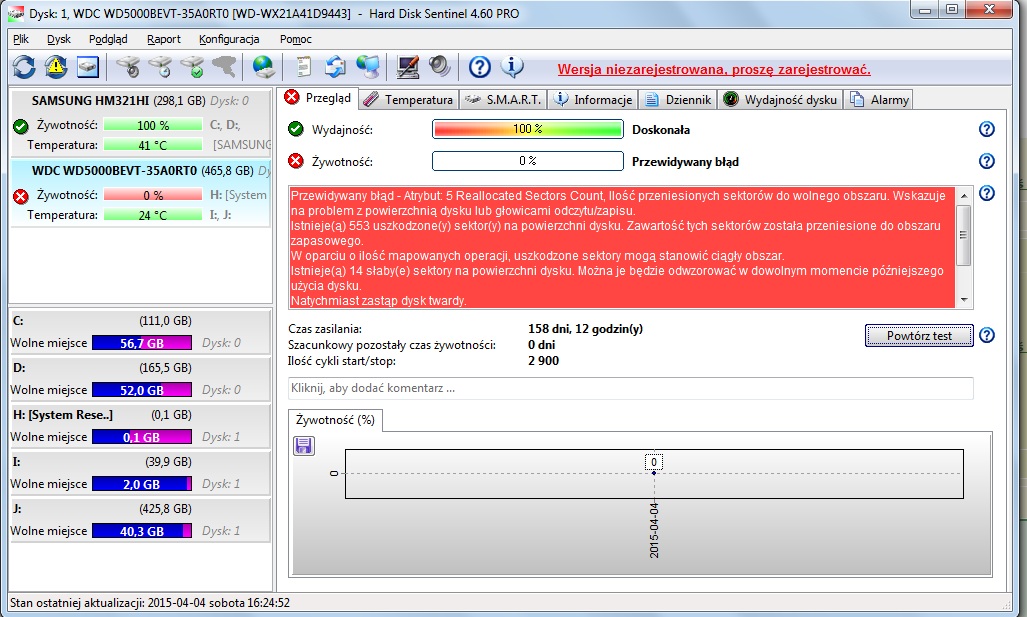Click the C: free space bar 56,7 GB

[x=142, y=343]
